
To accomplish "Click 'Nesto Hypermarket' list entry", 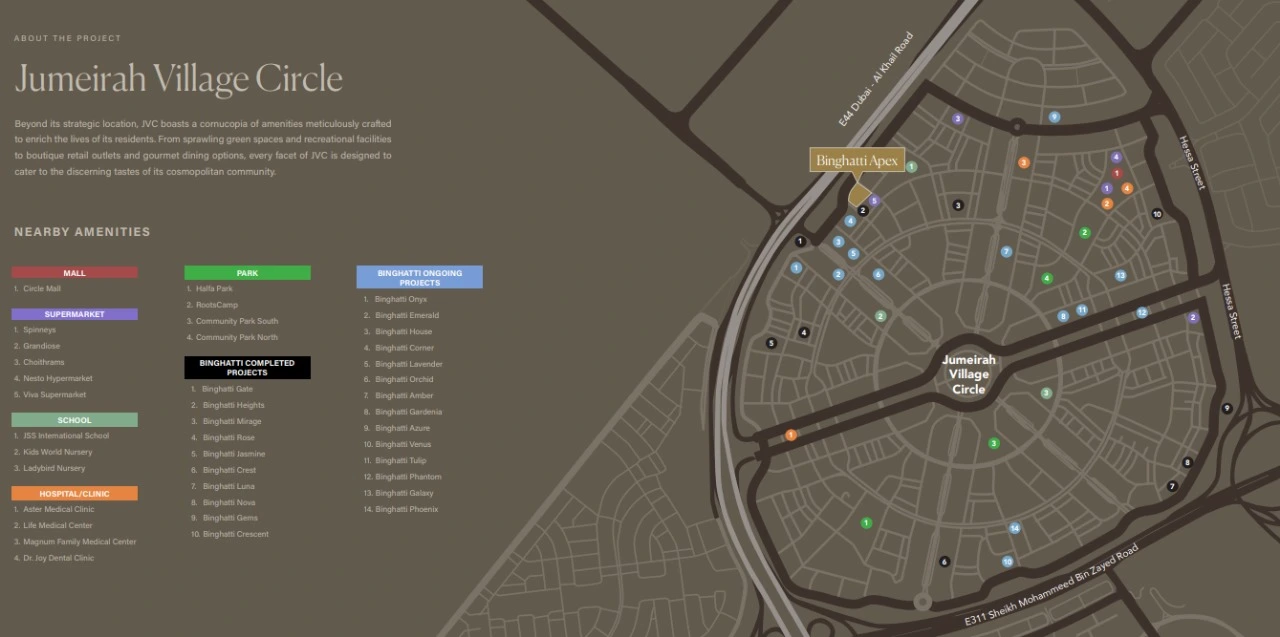I will coord(58,379).
